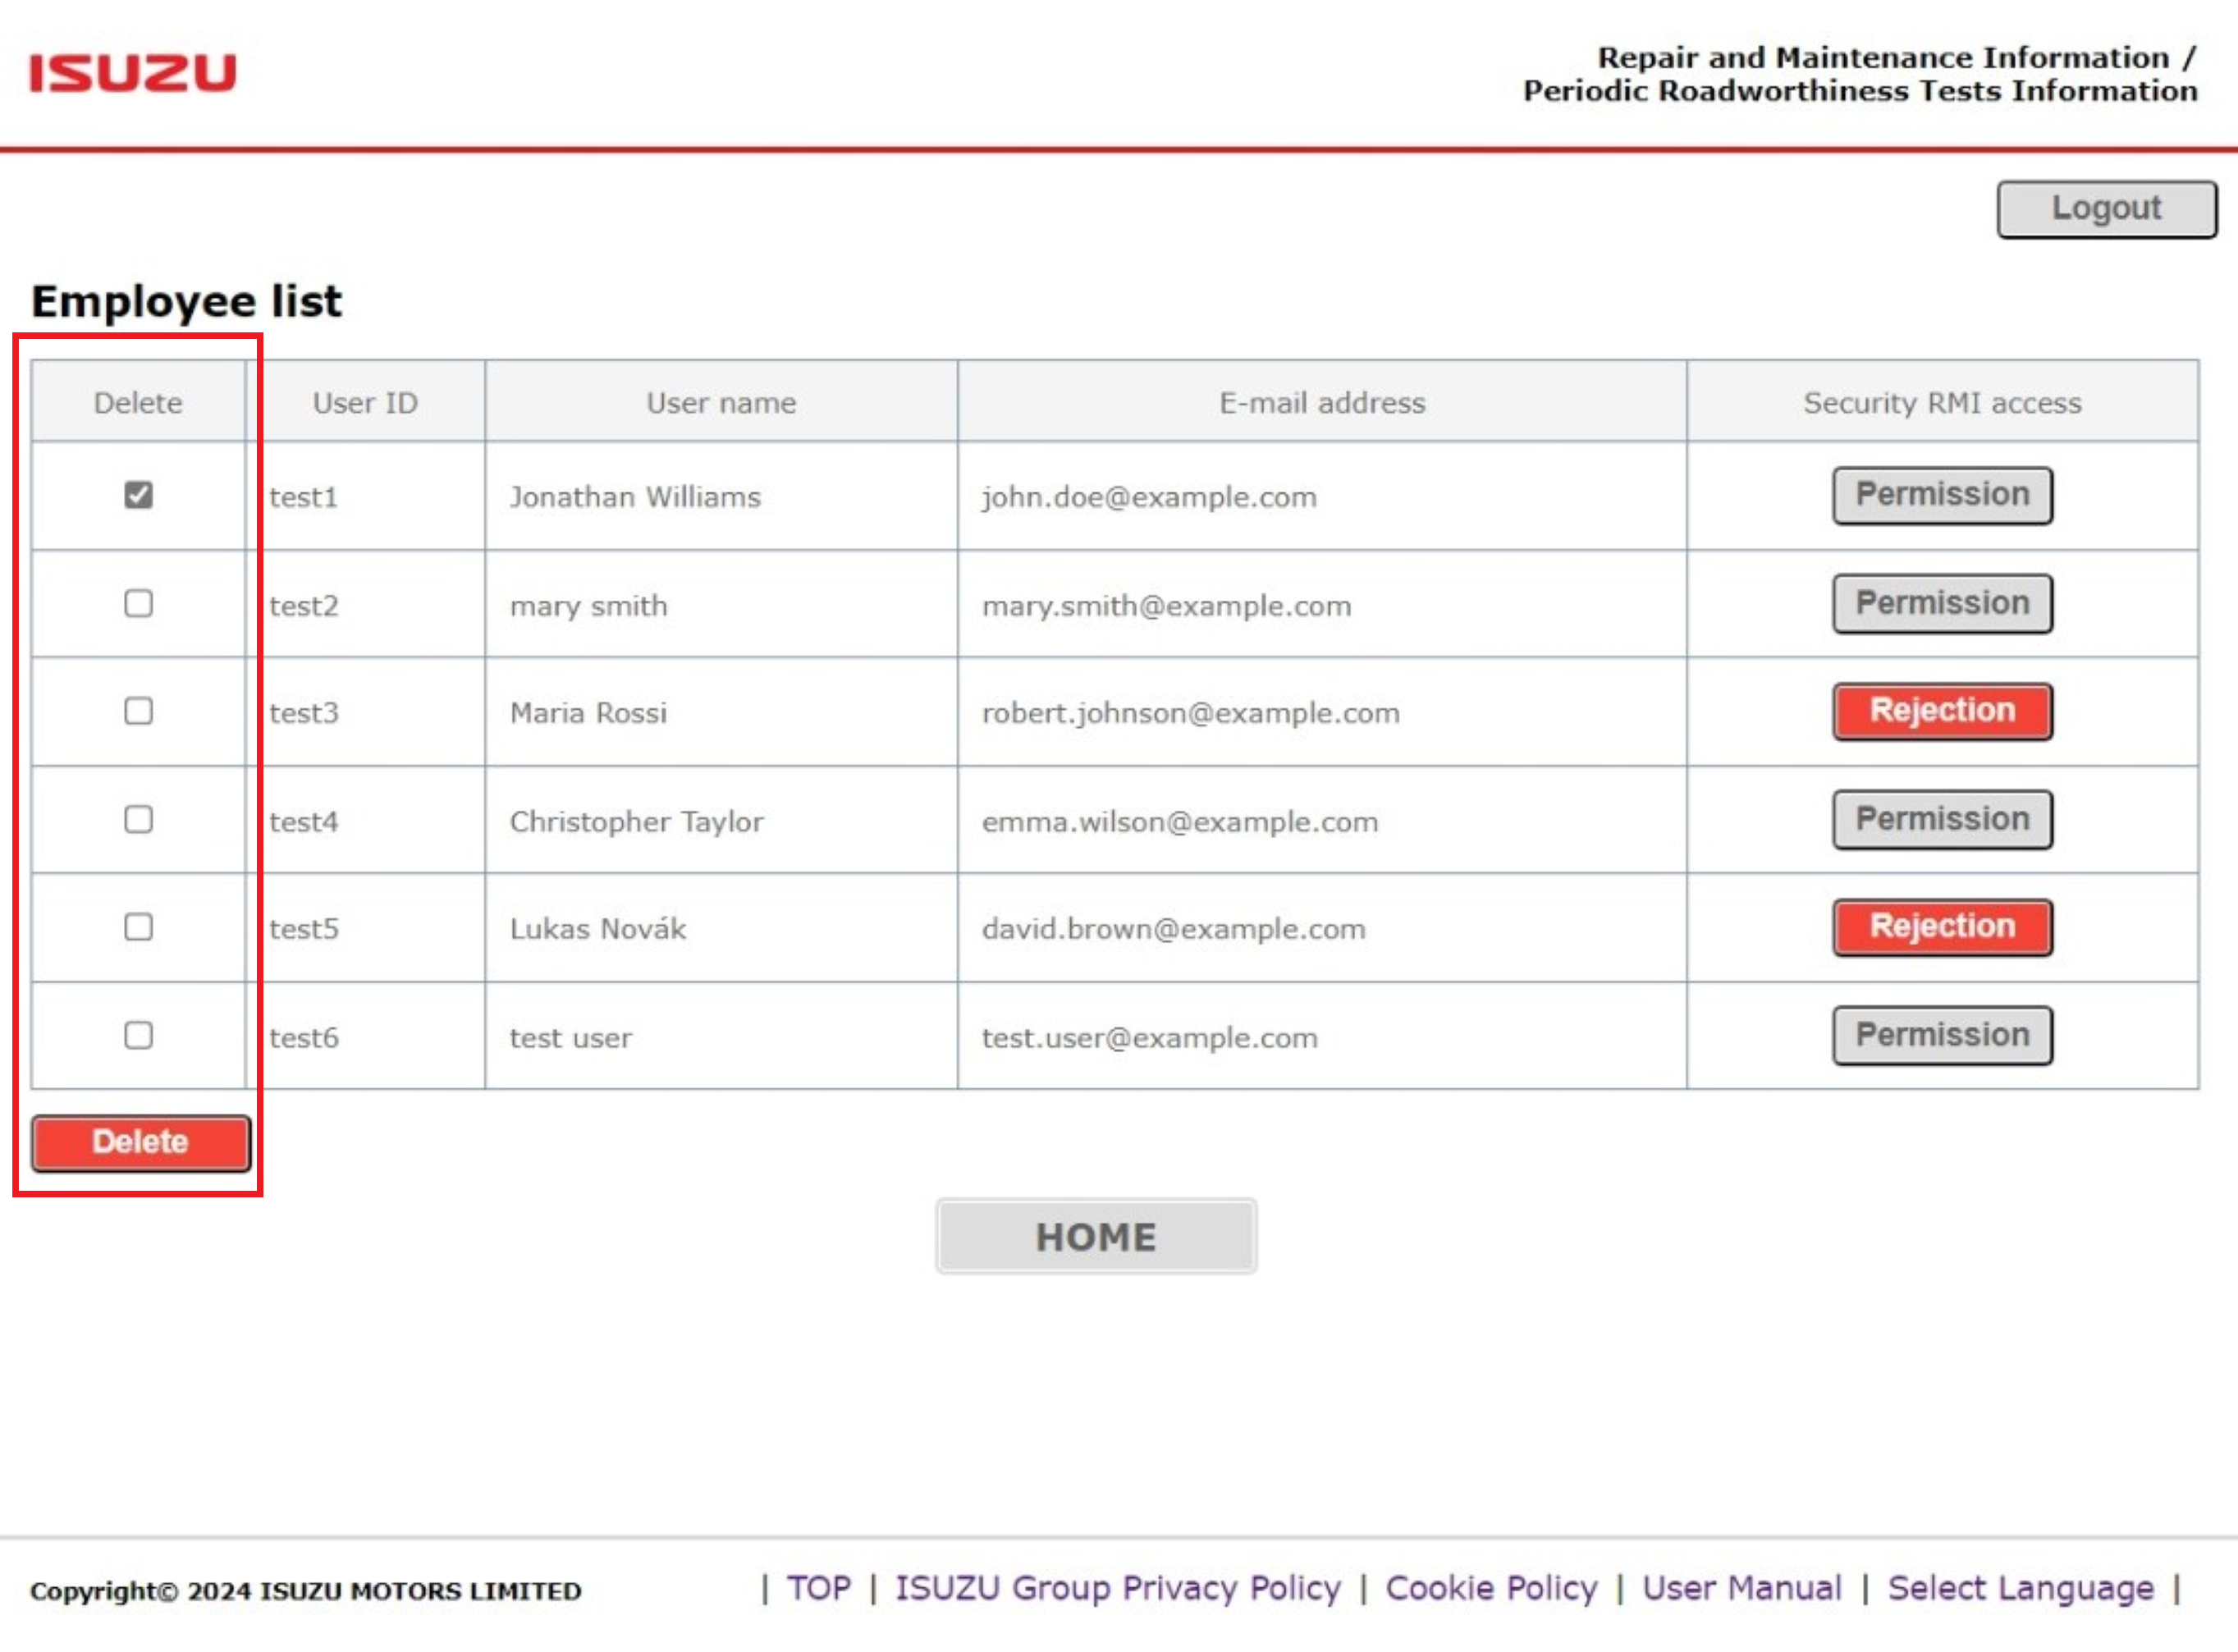The height and width of the screenshot is (1652, 2238).
Task: Check the delete checkbox for test2
Action: pos(137,603)
